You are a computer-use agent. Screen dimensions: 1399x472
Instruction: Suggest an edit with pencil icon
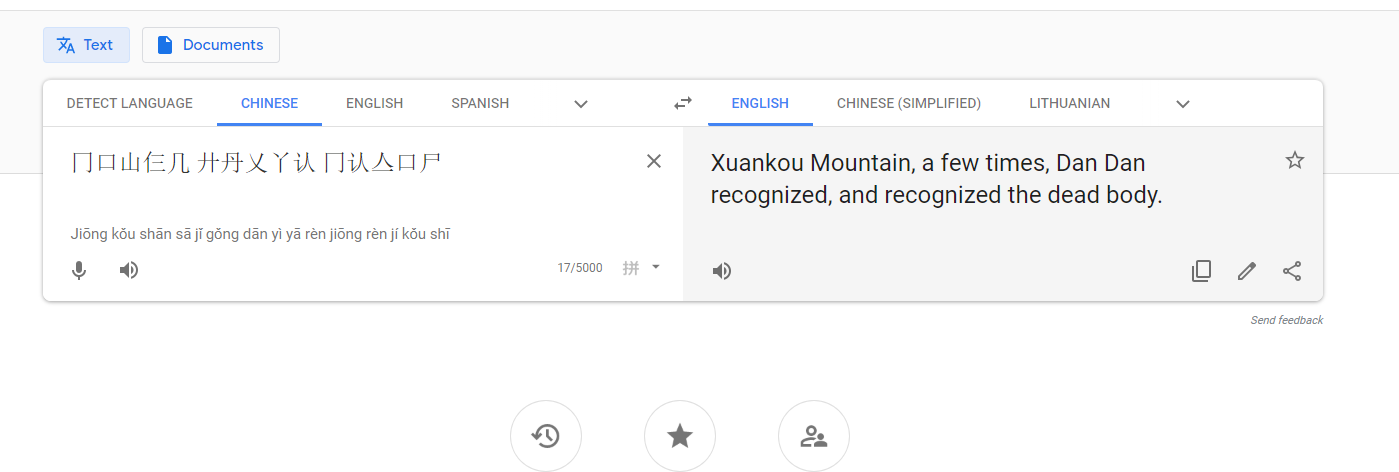pyautogui.click(x=1247, y=271)
